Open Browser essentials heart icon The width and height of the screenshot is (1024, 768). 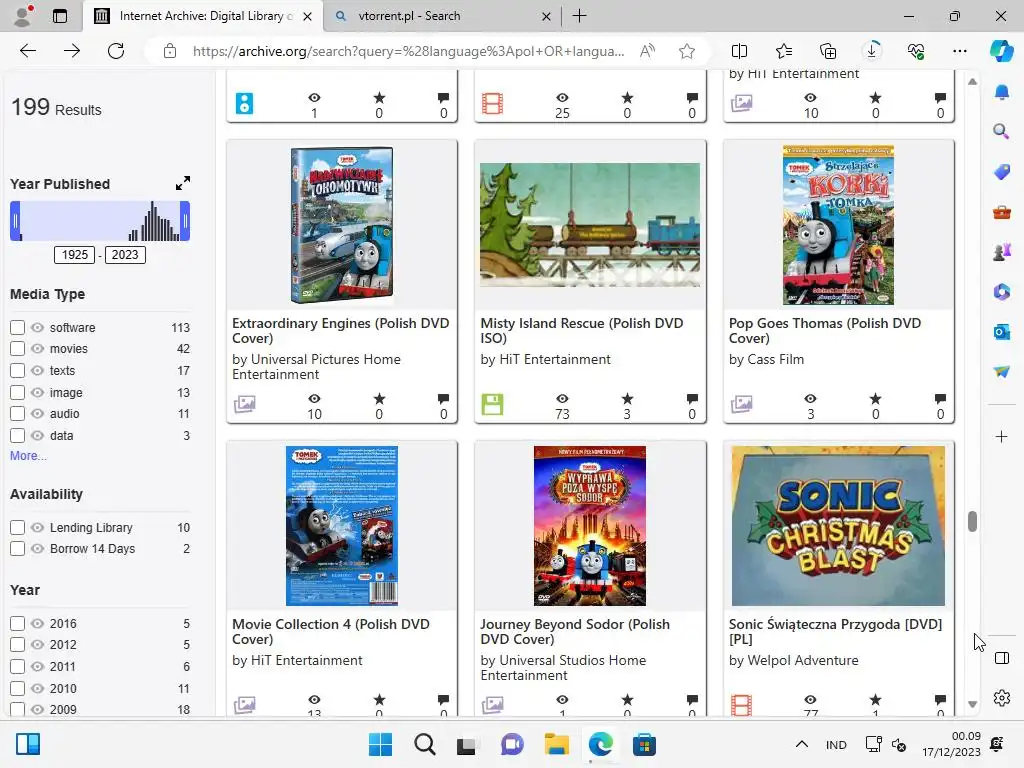pyautogui.click(x=916, y=51)
